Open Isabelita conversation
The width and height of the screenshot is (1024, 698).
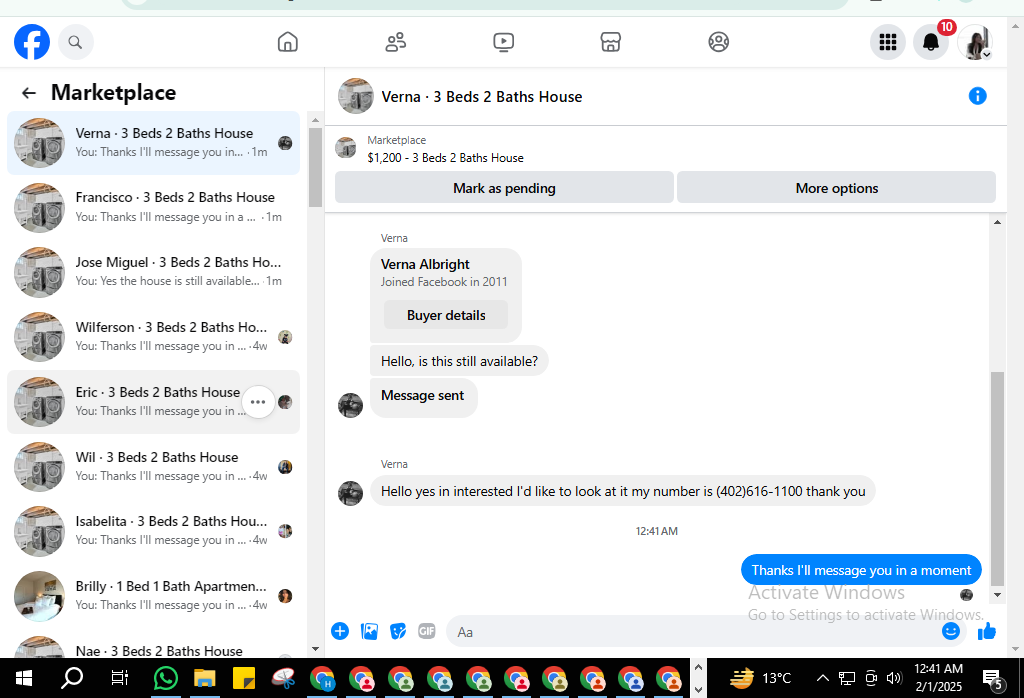[153, 531]
